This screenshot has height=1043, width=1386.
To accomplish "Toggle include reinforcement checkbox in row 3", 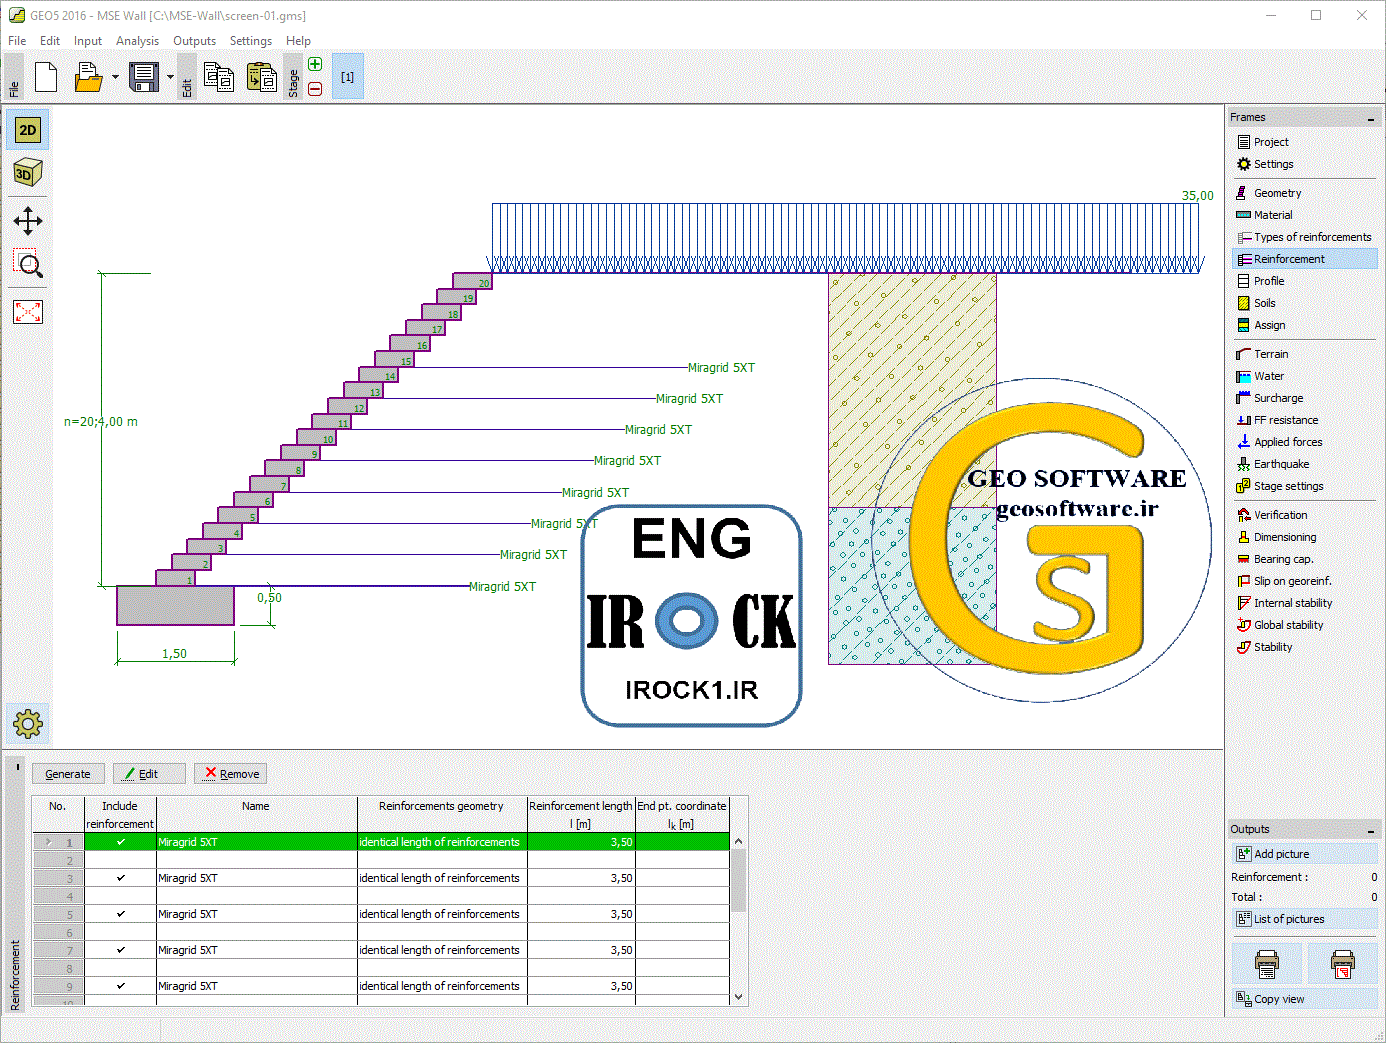I will (121, 878).
